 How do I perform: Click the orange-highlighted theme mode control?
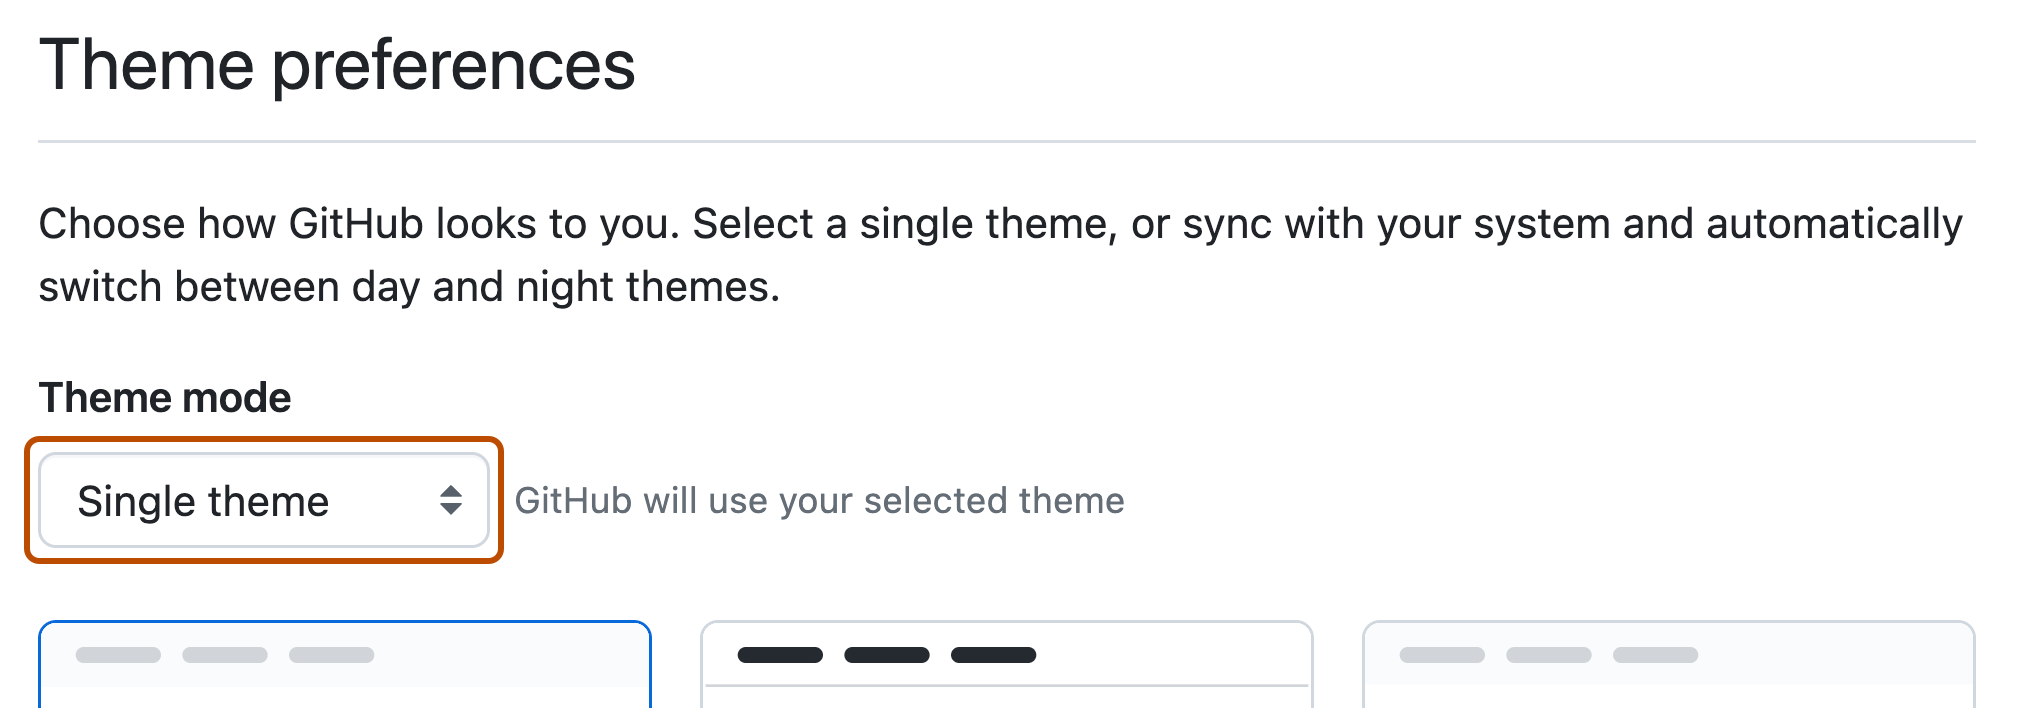[265, 500]
